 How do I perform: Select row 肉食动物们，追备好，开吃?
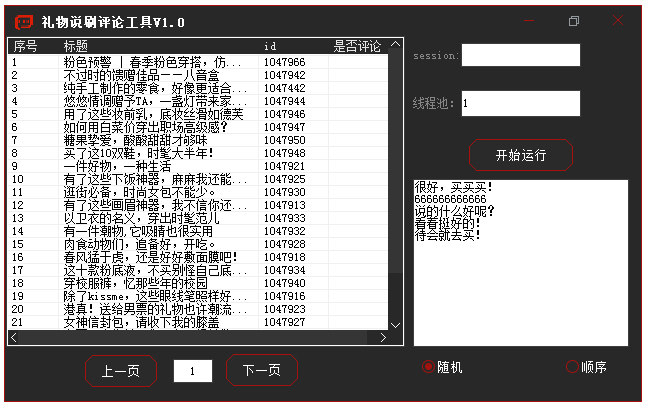click(198, 244)
